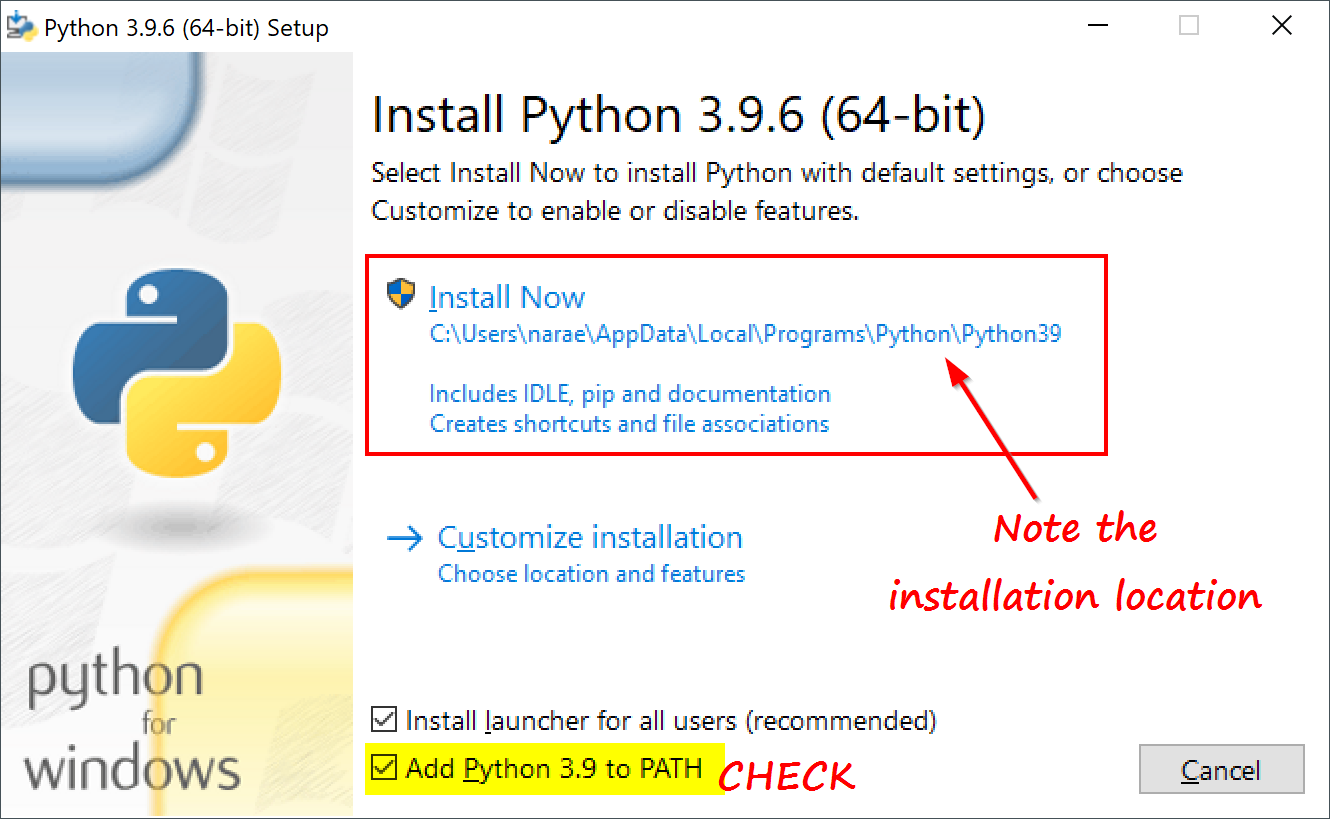This screenshot has height=819, width=1330.
Task: Click the Install launcher for all users label
Action: [x=671, y=720]
